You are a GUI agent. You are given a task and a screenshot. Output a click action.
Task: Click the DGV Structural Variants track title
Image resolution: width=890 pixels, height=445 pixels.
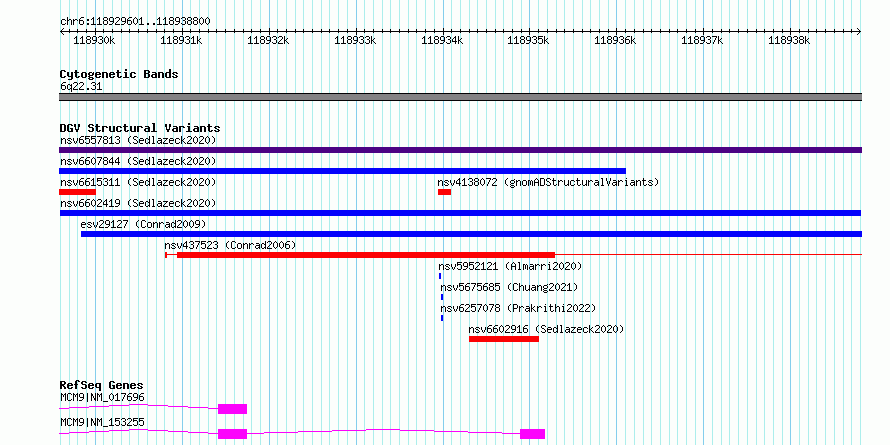(140, 128)
